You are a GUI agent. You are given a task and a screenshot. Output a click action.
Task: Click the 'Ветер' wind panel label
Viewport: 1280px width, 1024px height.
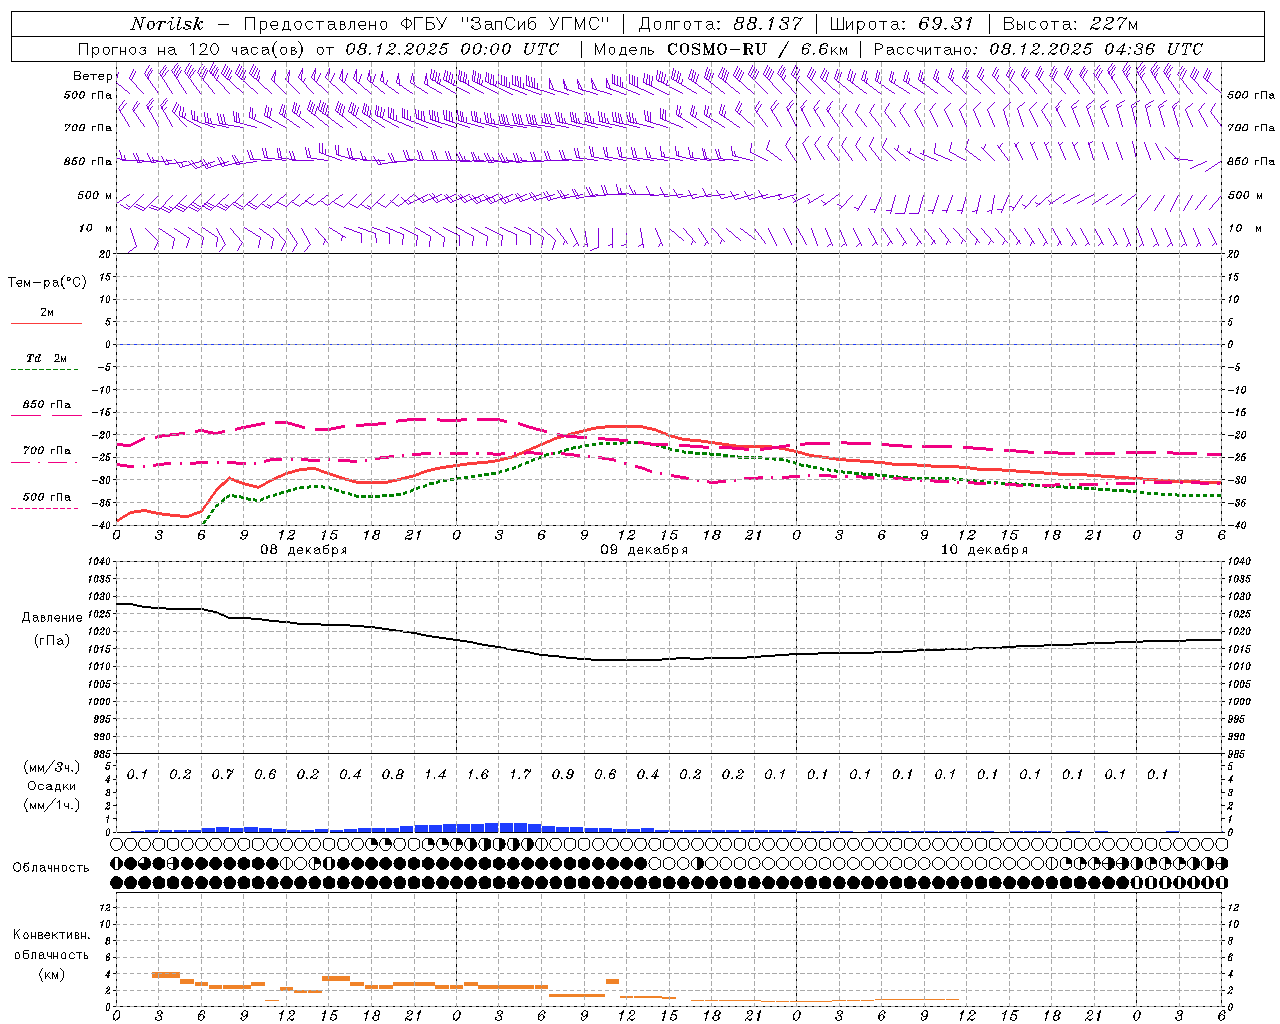point(92,76)
